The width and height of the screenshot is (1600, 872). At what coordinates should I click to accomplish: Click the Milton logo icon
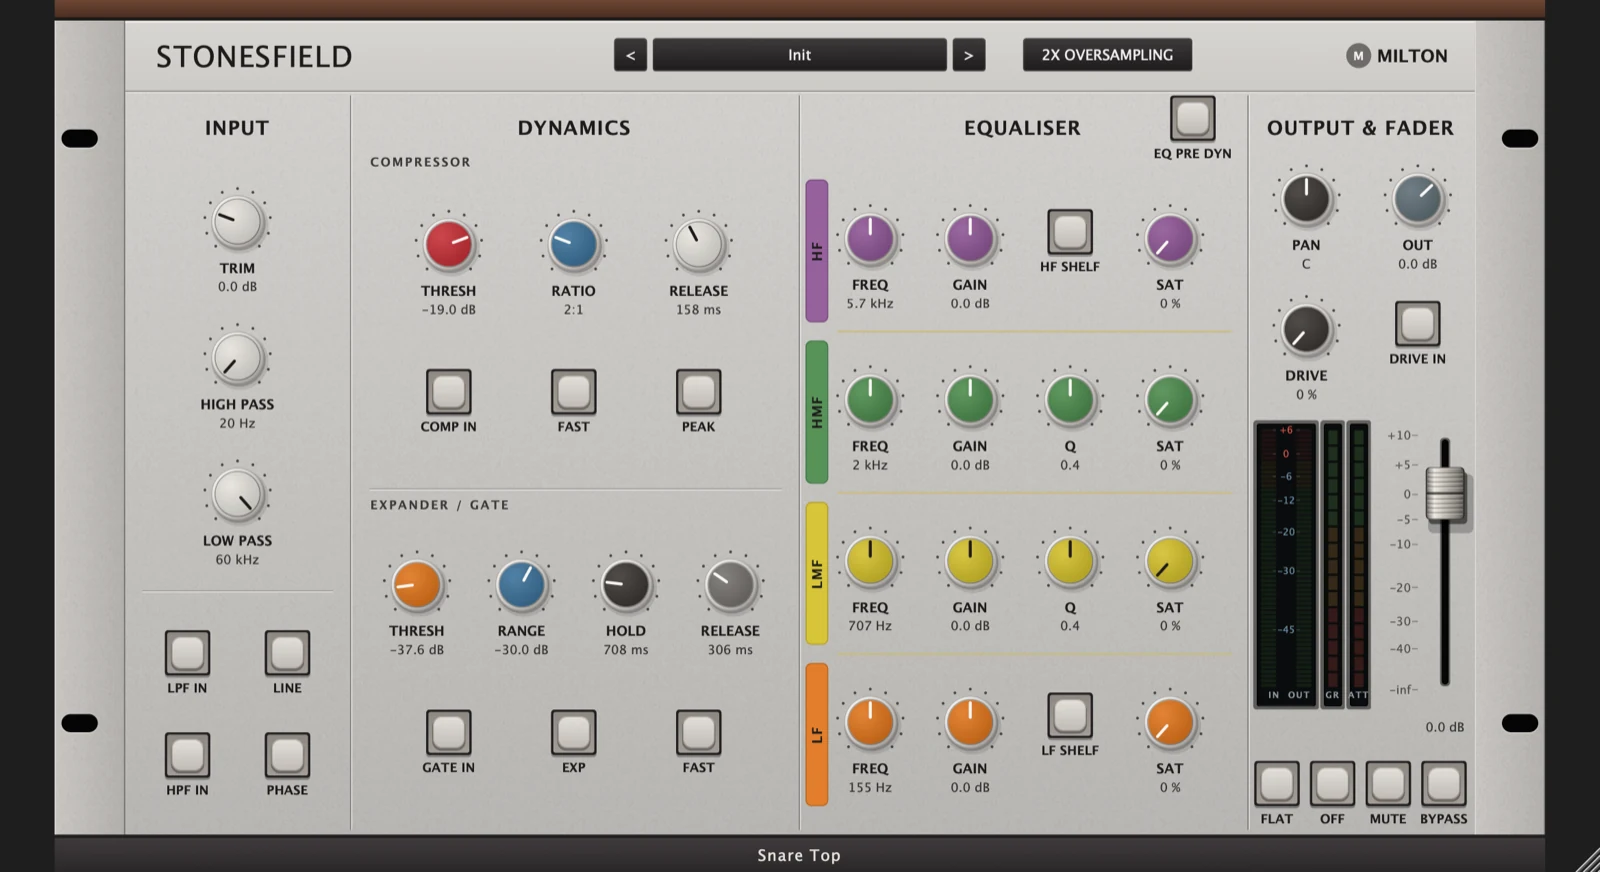pyautogui.click(x=1357, y=56)
